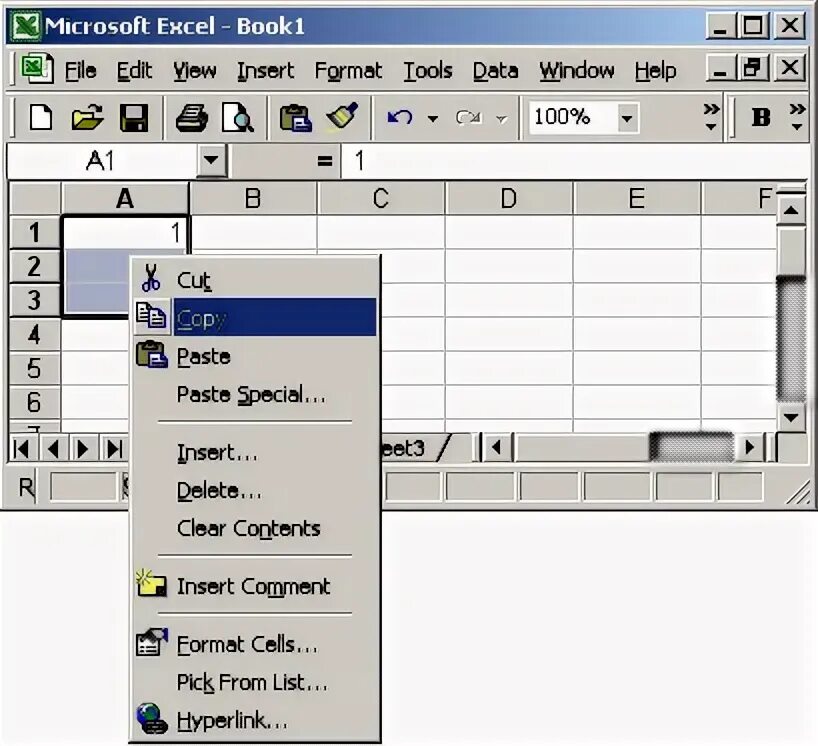Viewport: 818px width, 746px height.
Task: Click the equals Edit Formula button
Action: pos(324,161)
